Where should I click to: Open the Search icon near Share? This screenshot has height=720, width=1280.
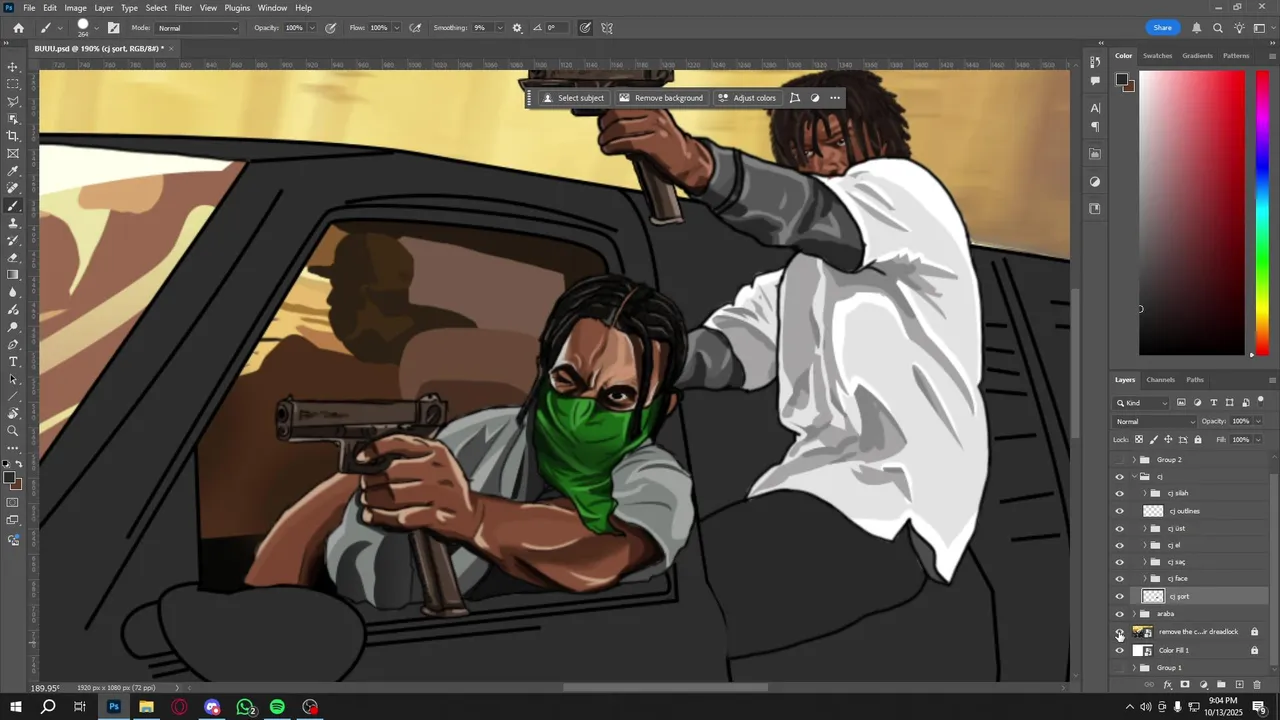coord(1218,28)
